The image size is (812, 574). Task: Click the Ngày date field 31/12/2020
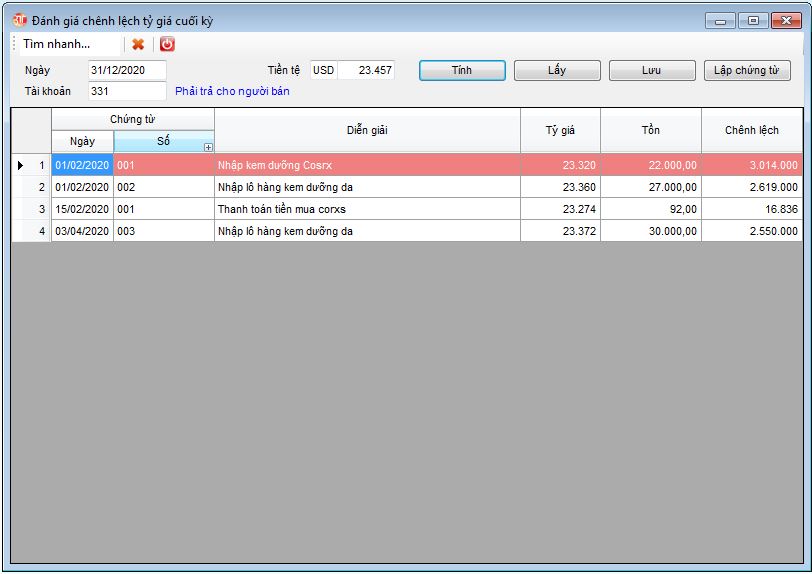point(126,71)
